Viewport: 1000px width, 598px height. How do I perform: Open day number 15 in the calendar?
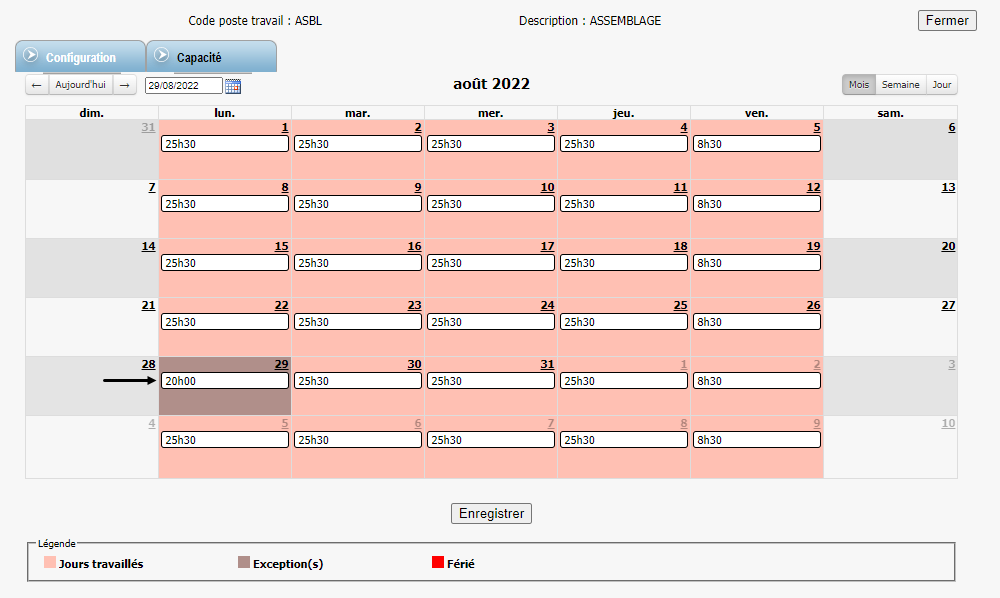coord(281,246)
